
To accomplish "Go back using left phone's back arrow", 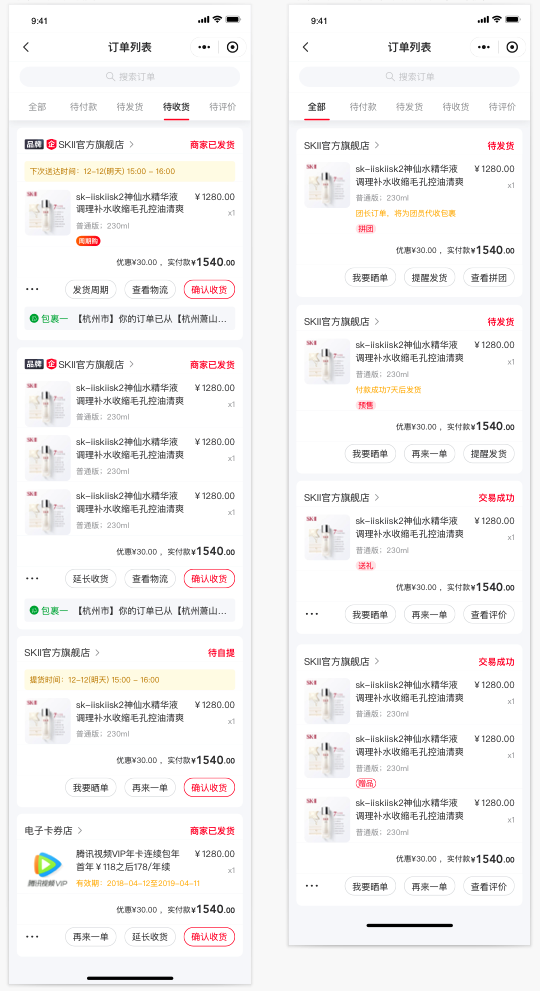I will (26, 47).
